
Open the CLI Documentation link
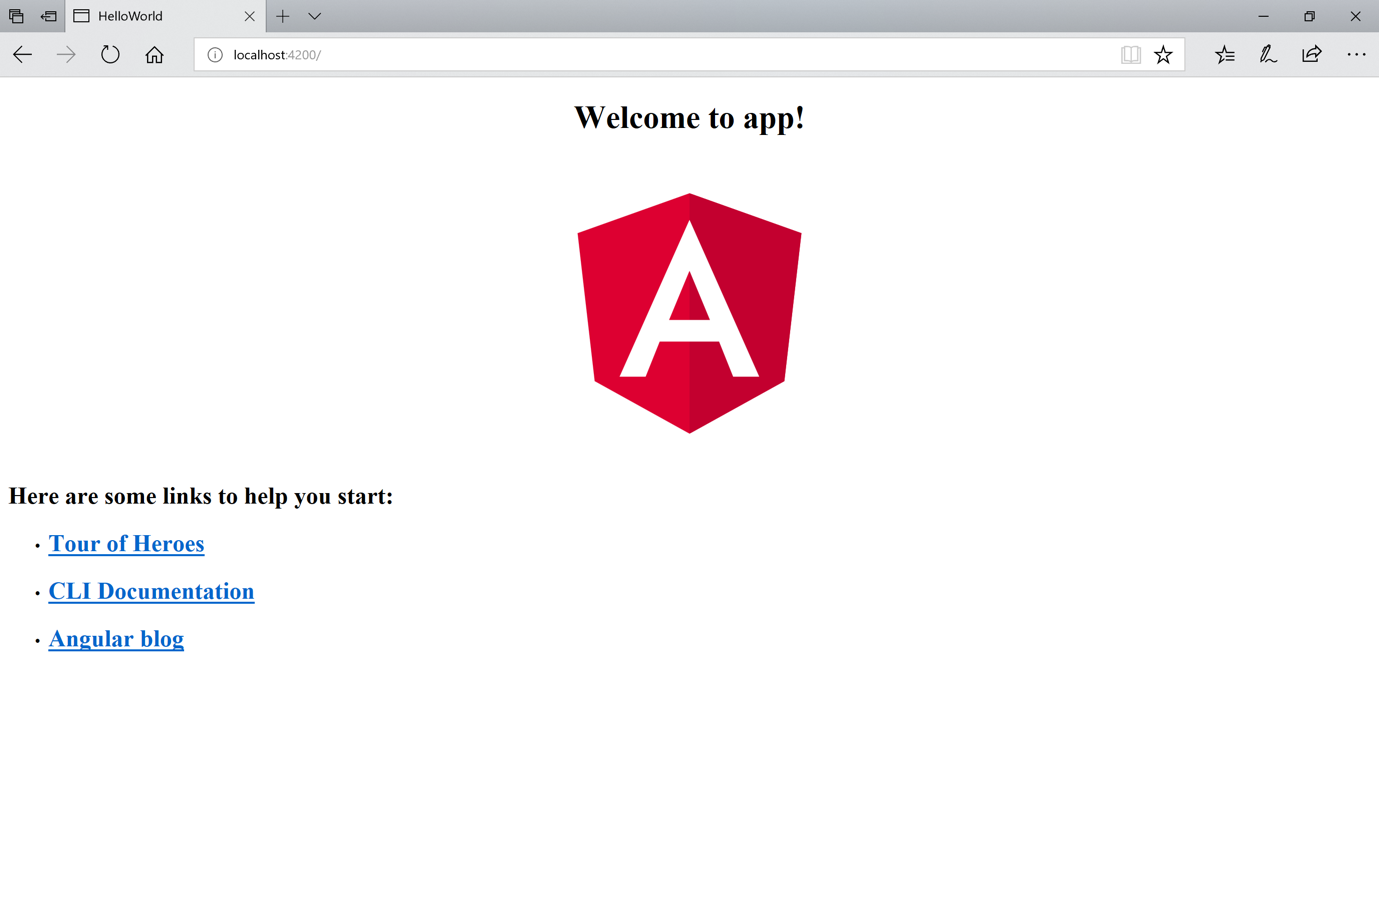tap(151, 592)
